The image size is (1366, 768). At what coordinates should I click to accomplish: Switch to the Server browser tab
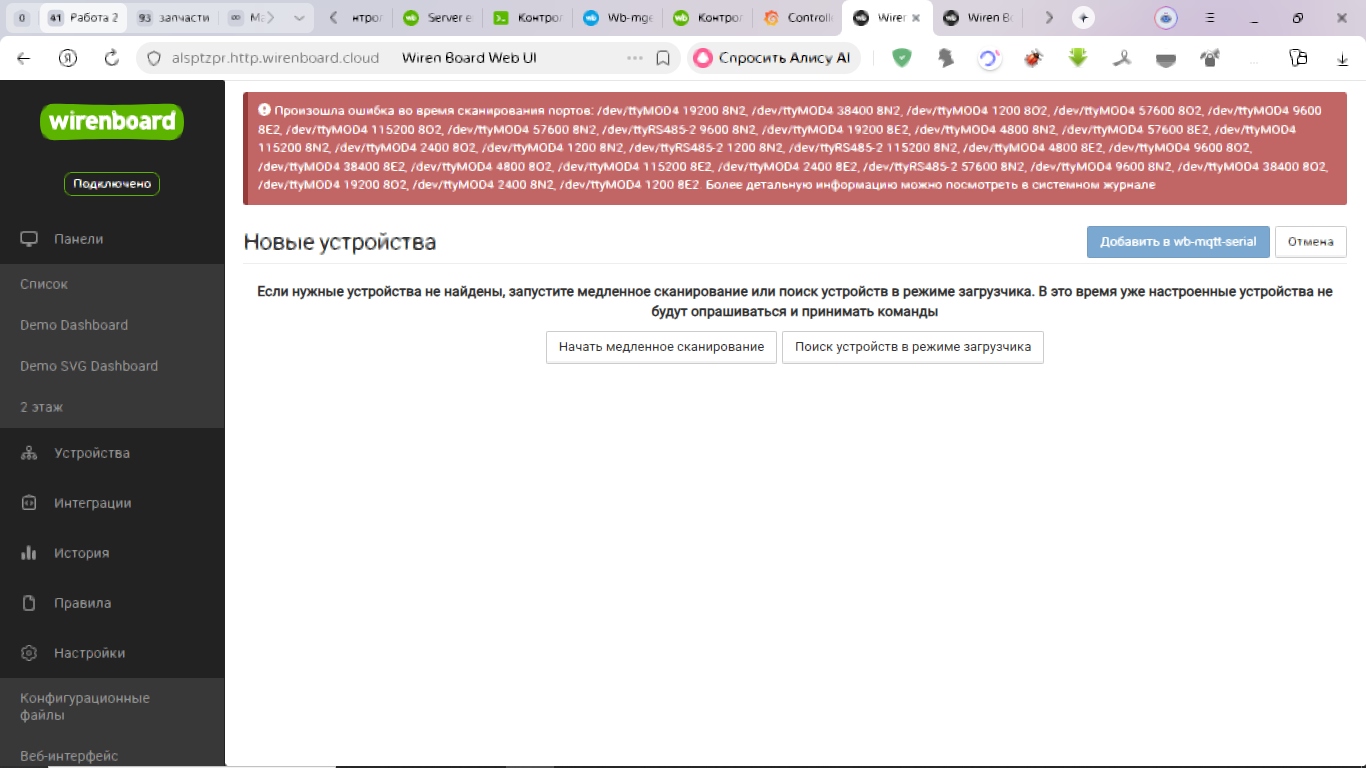coord(436,18)
